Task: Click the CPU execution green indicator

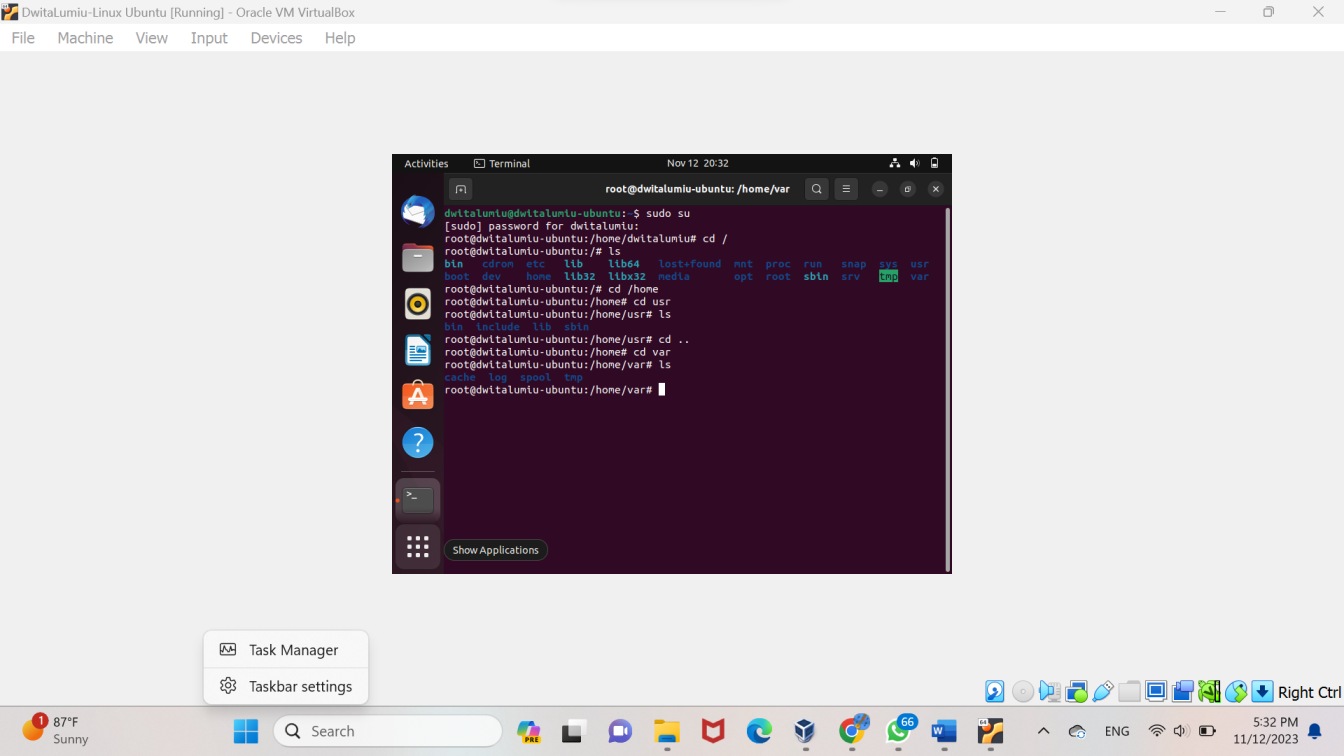Action: tap(1209, 691)
